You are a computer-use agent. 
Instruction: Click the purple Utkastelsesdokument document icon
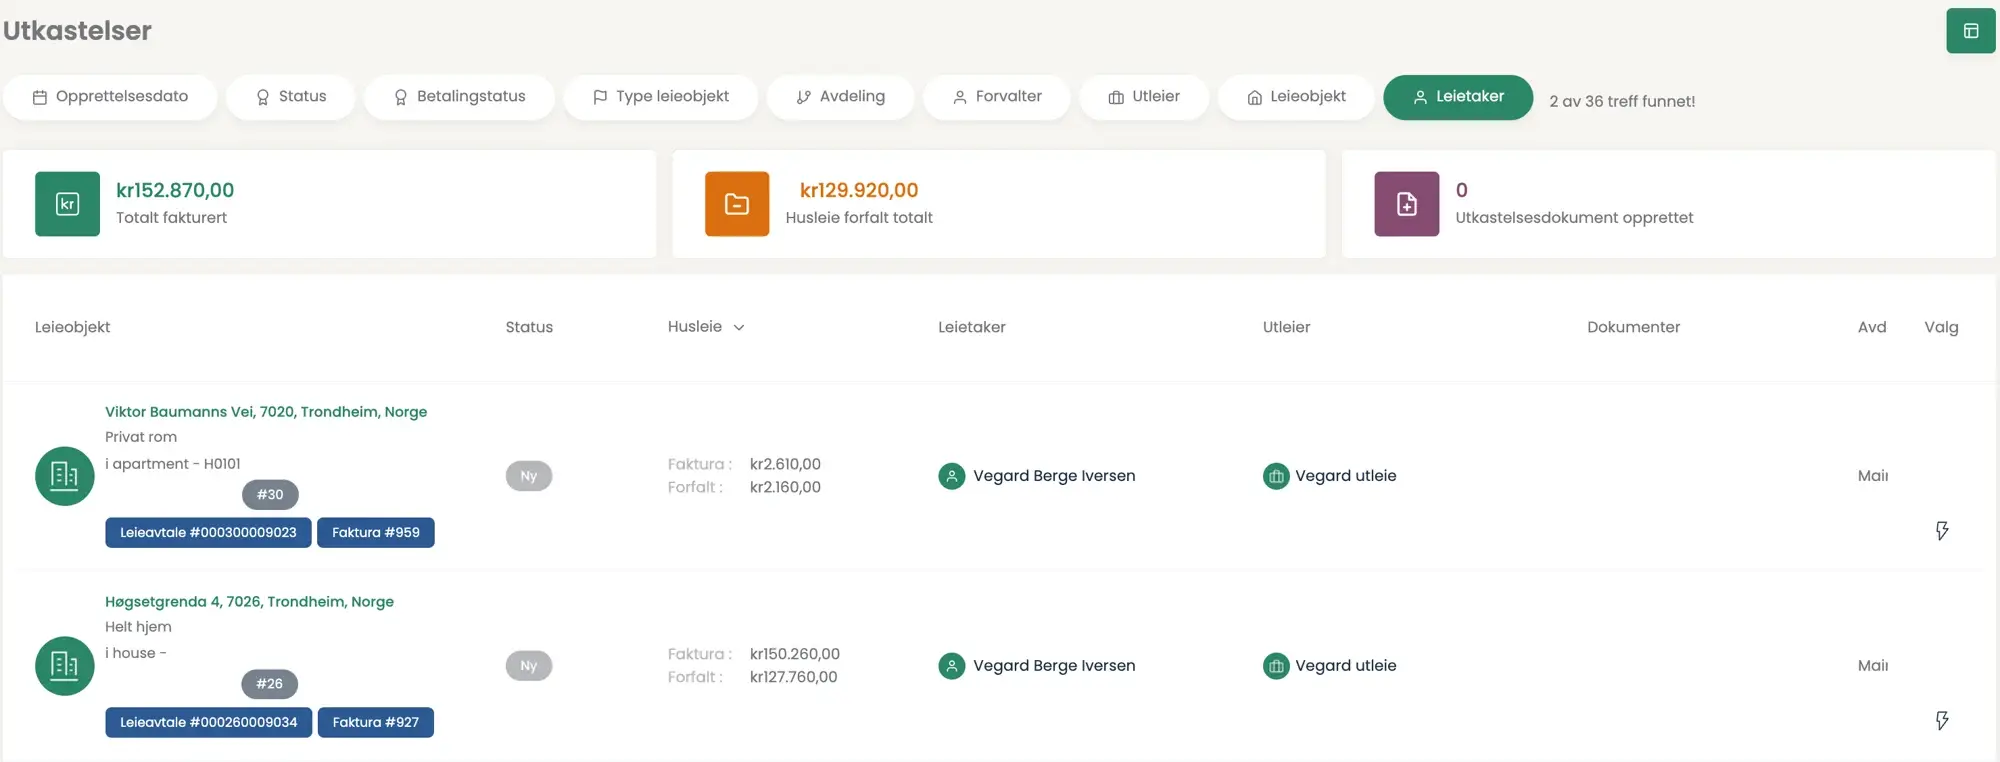pyautogui.click(x=1406, y=204)
